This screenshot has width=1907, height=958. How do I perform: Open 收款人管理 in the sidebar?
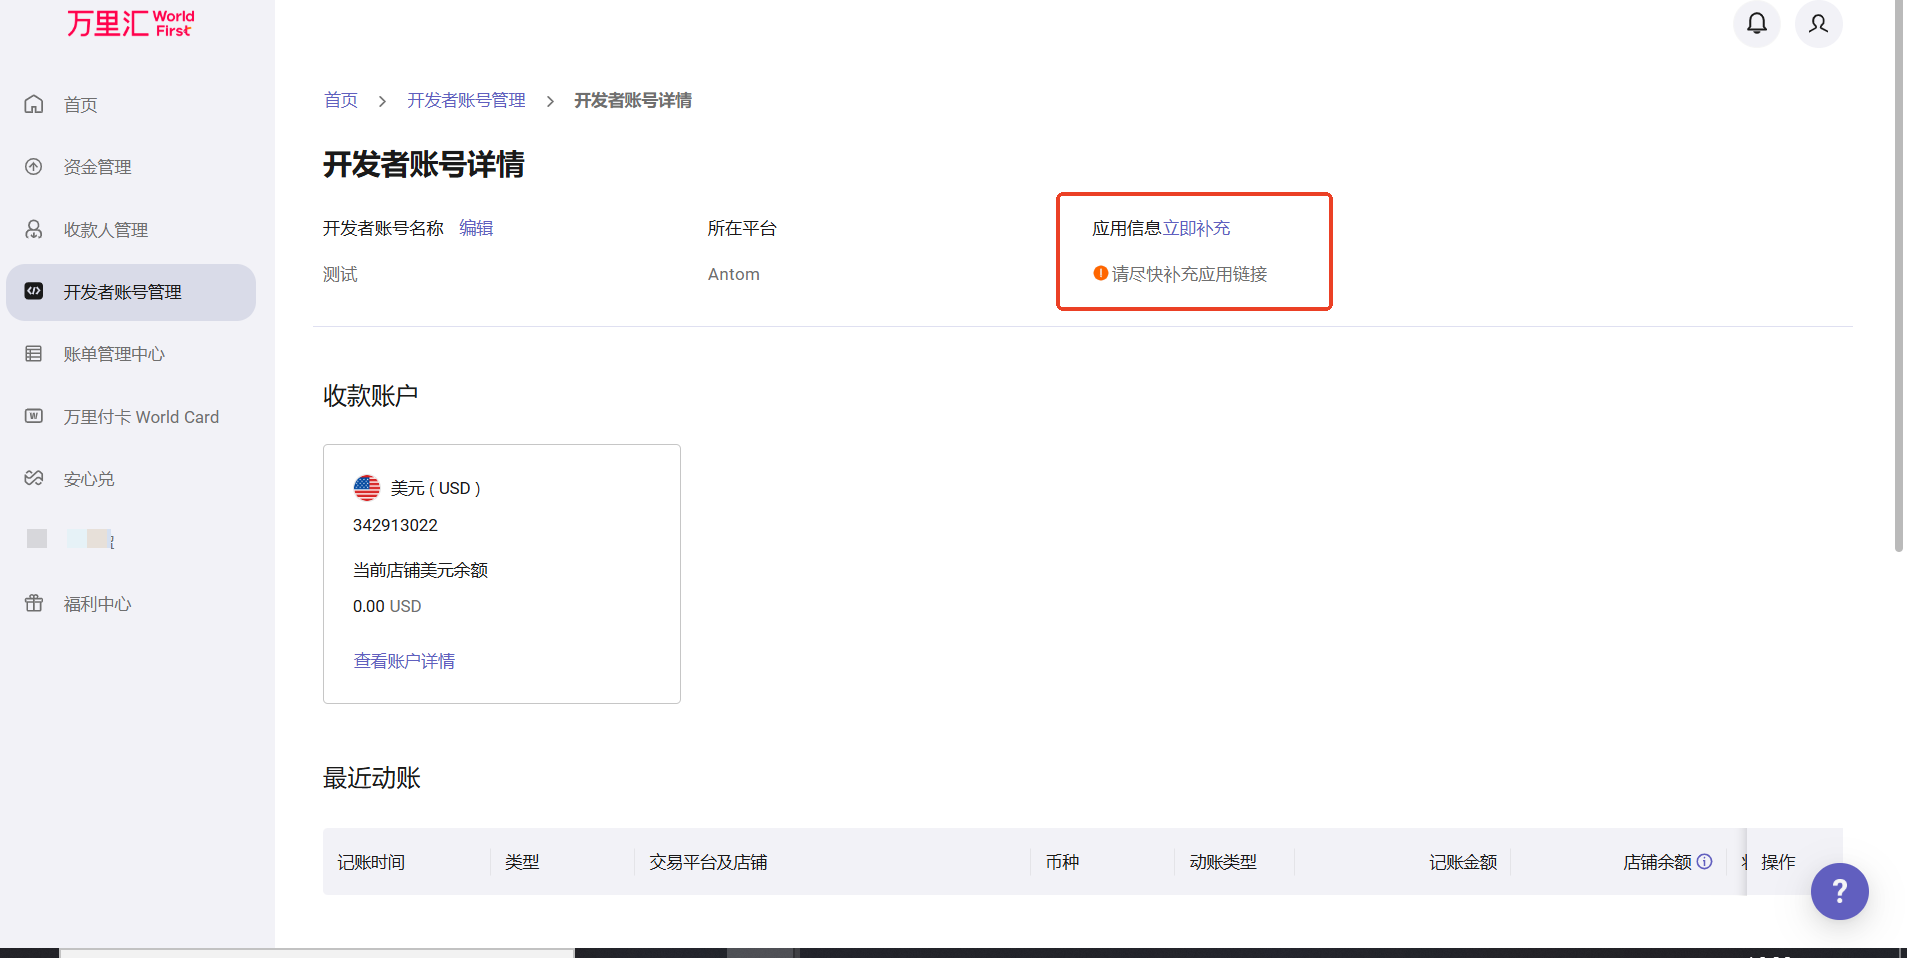(x=105, y=230)
